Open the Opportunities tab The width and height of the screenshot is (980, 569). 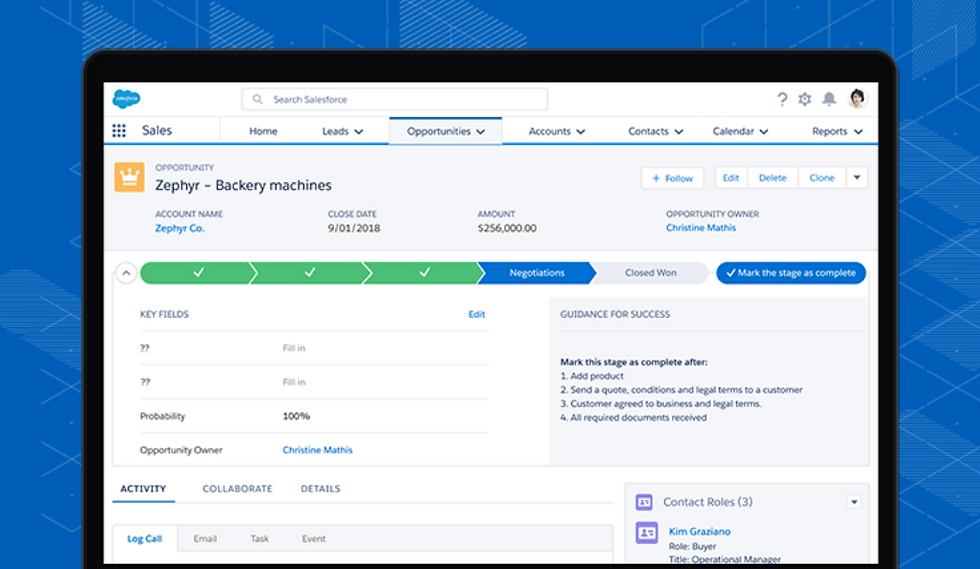(439, 131)
